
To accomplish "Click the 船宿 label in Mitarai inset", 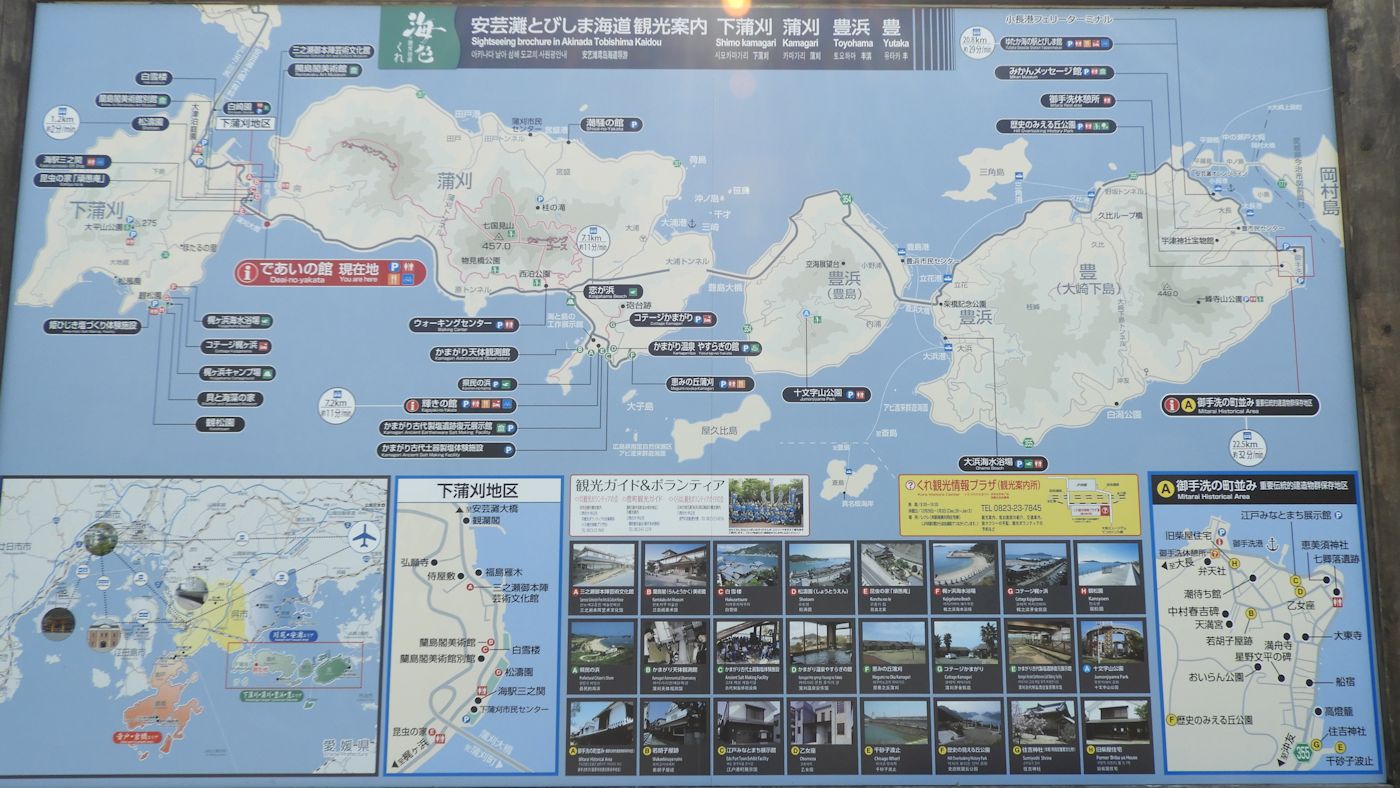I will (x=1344, y=681).
